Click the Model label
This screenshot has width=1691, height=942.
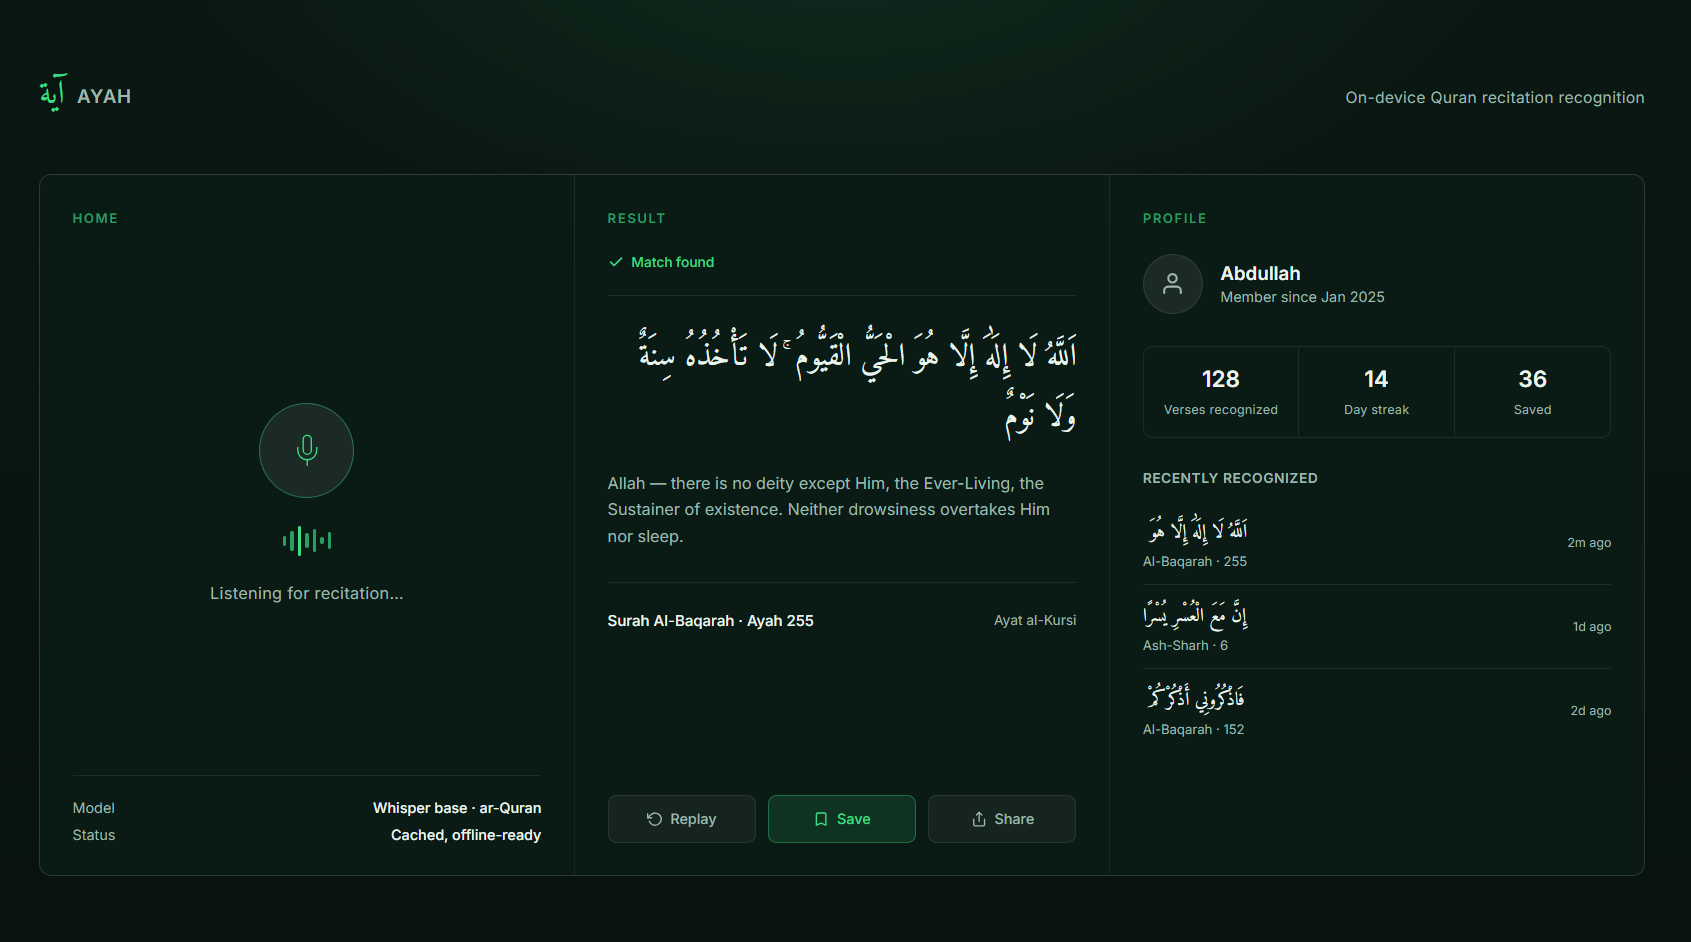93,808
